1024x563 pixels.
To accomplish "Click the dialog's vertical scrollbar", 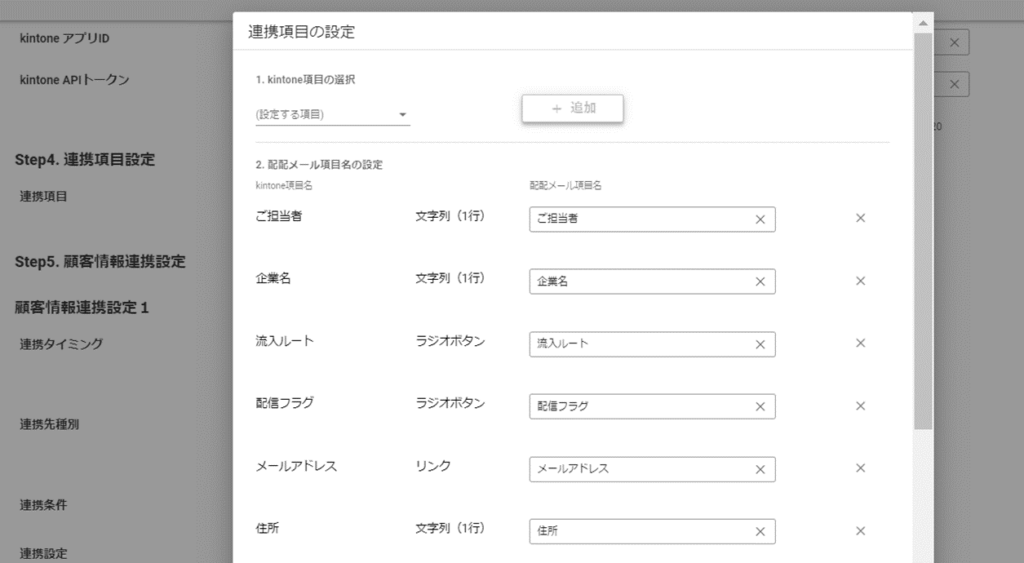I will 924,230.
